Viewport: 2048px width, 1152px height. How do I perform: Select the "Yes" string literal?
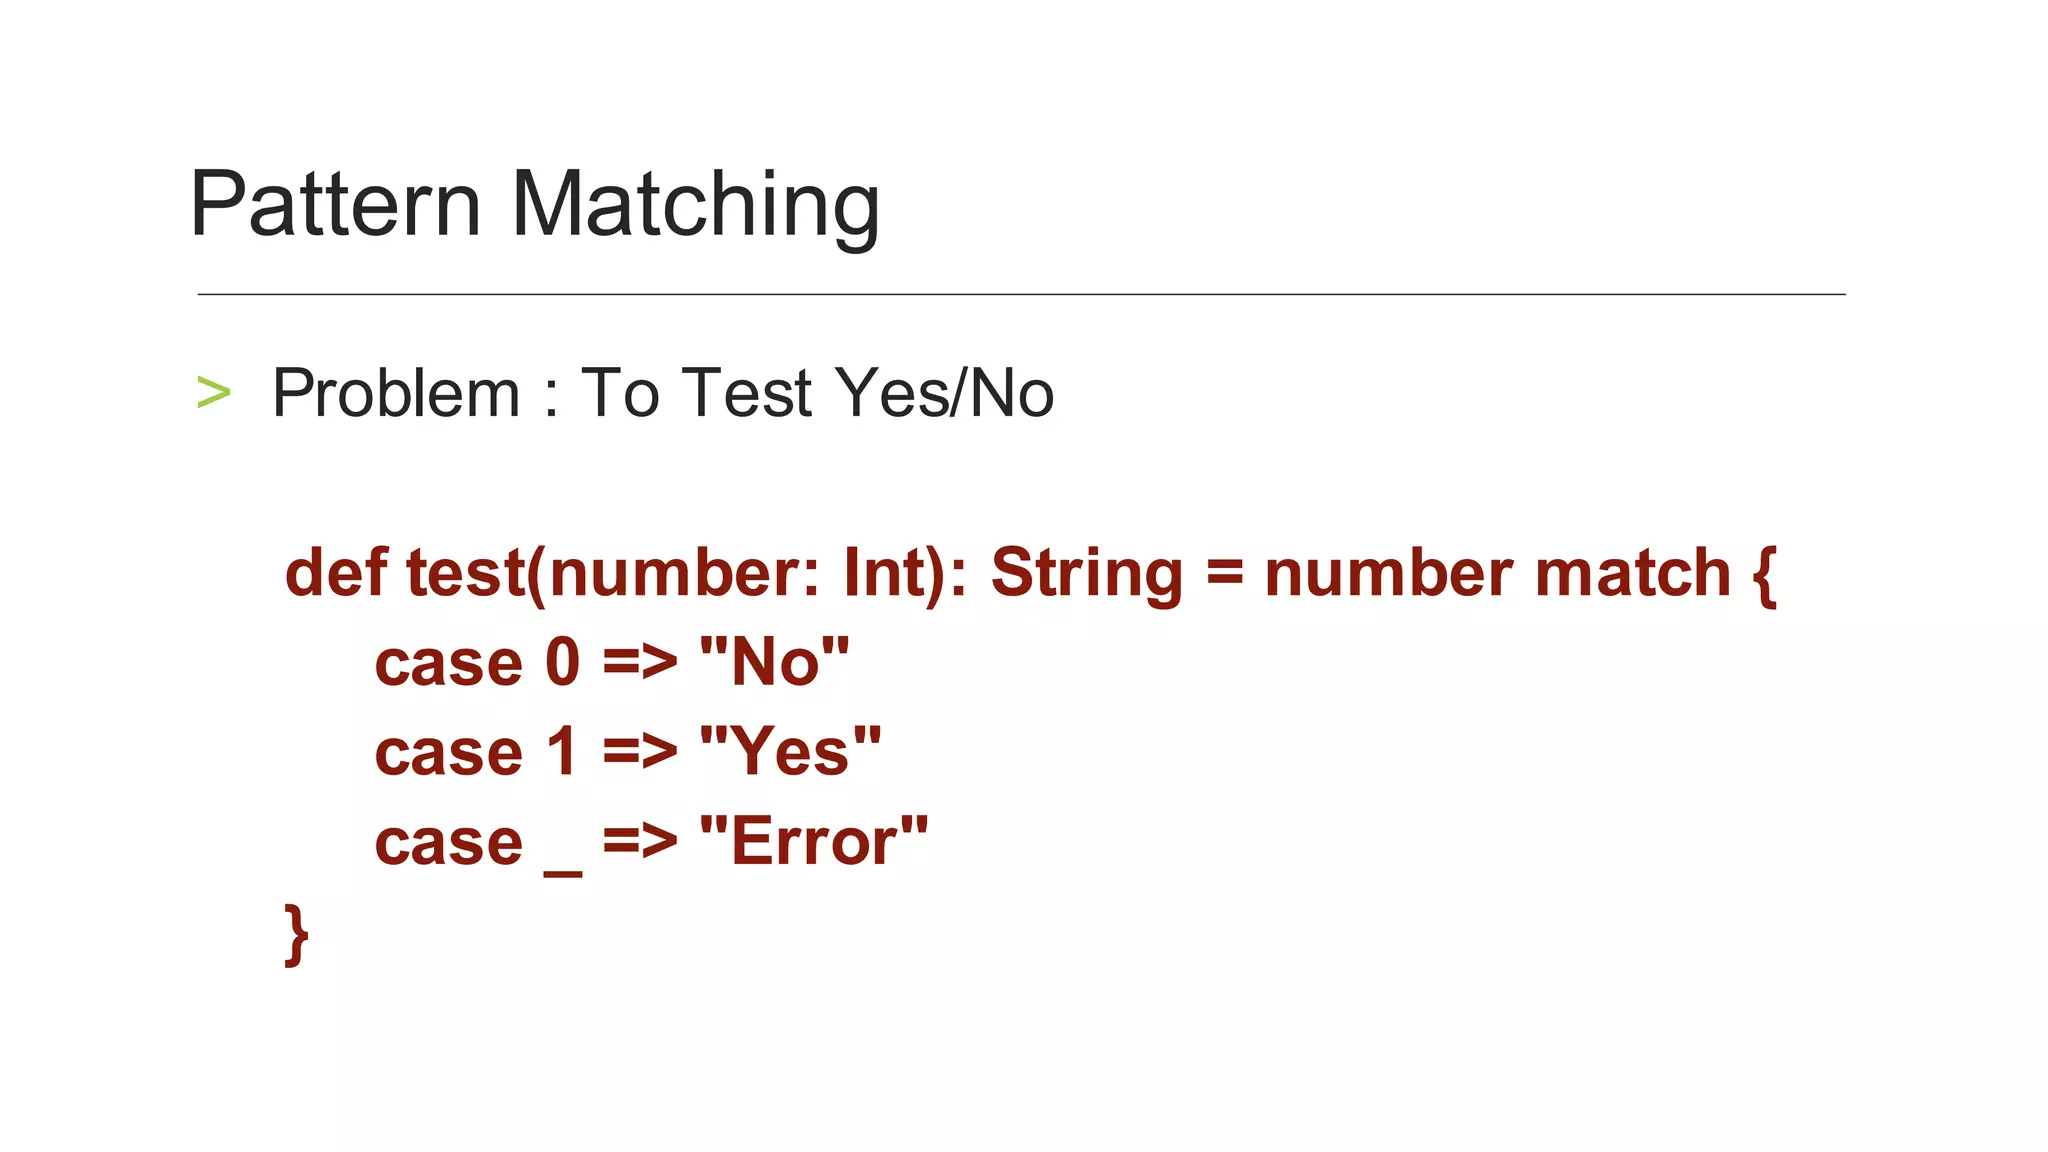[x=791, y=752]
